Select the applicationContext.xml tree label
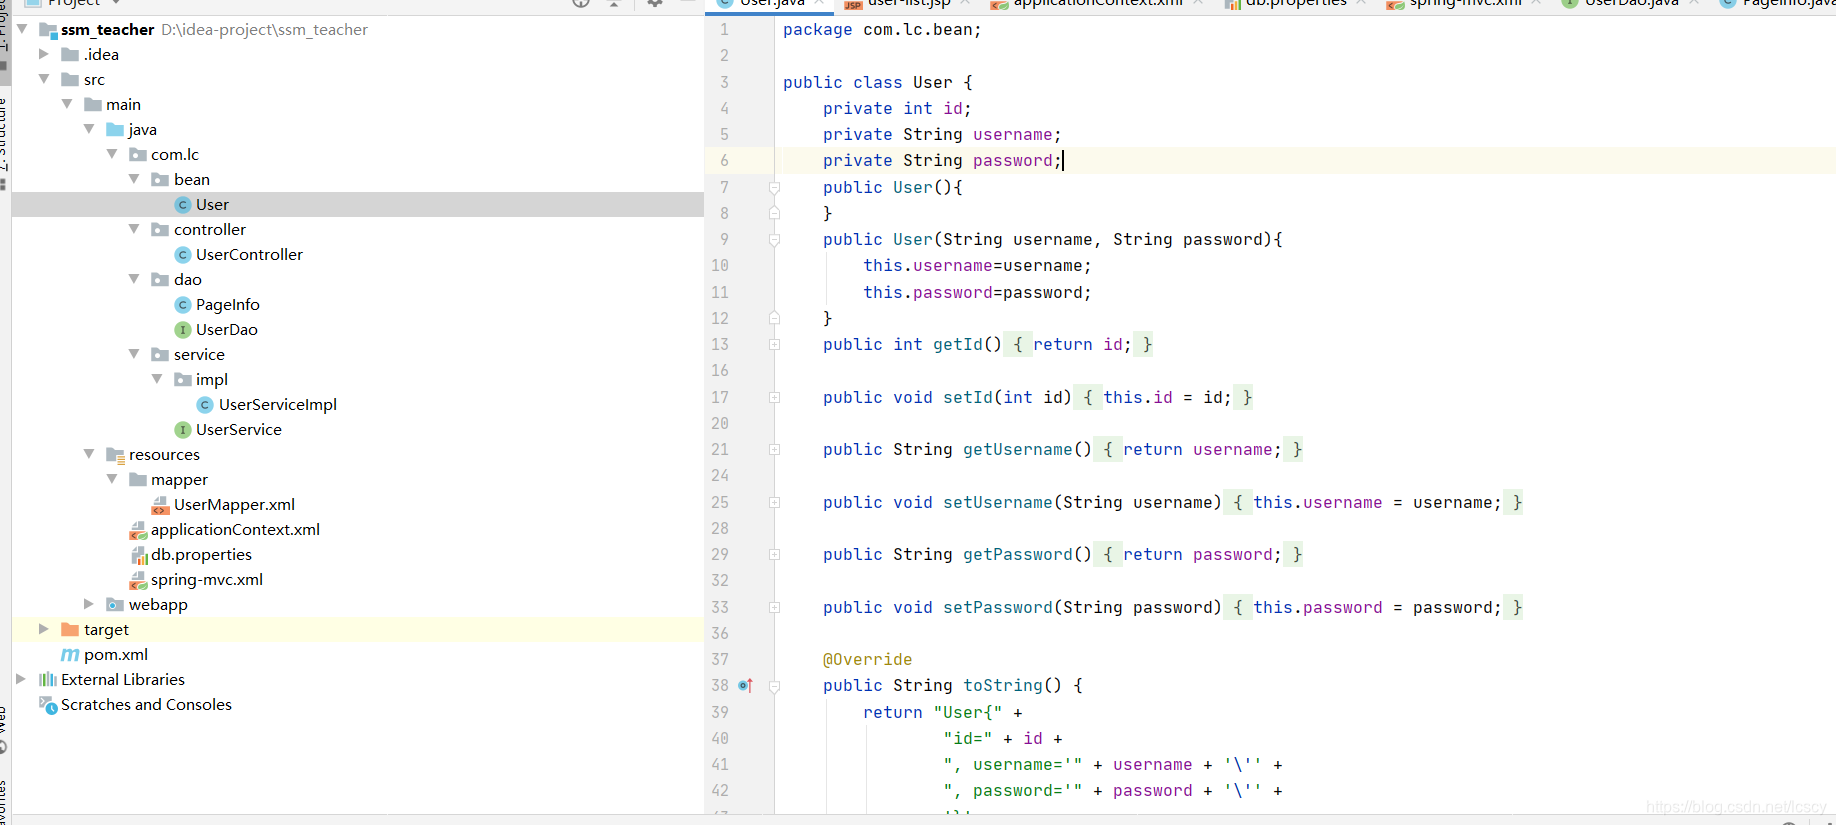 (235, 530)
